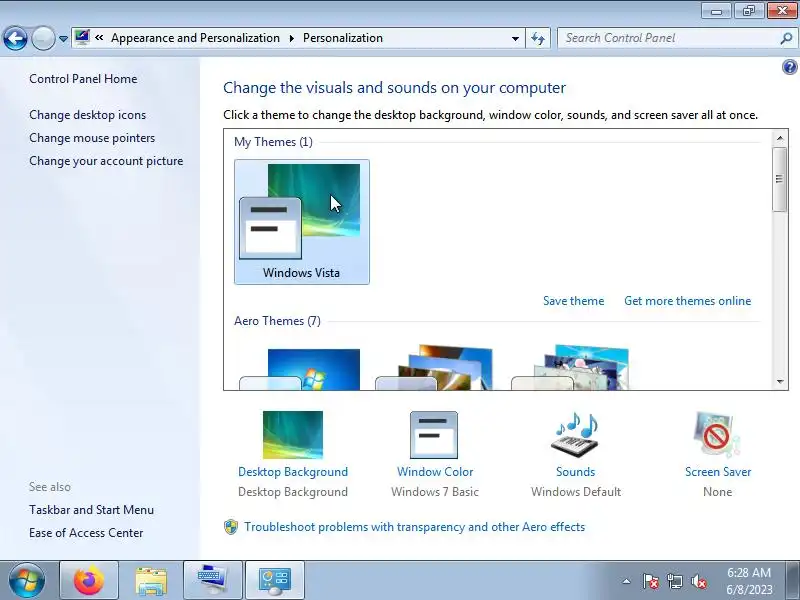Click the Screen Saver icon
Image resolution: width=800 pixels, height=600 pixels.
pyautogui.click(x=717, y=435)
